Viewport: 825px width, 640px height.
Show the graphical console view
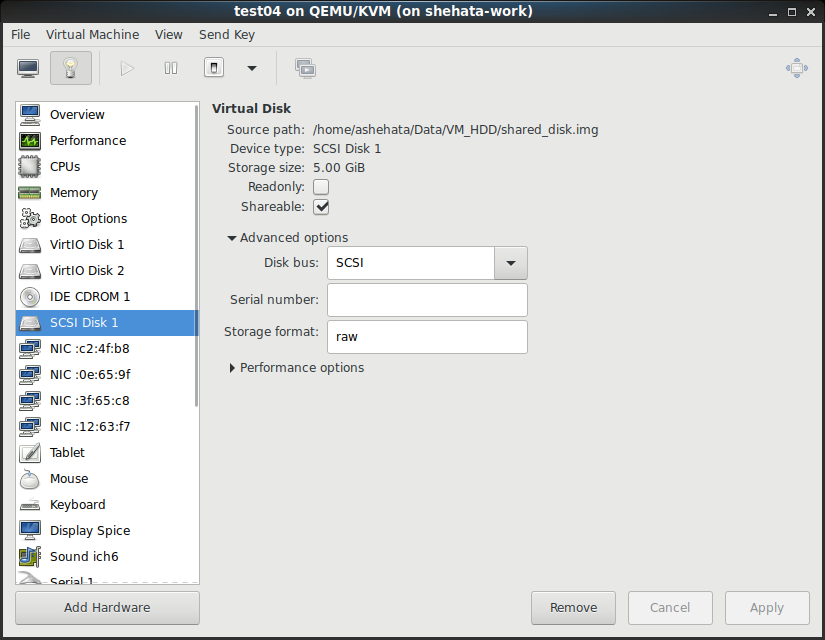(28, 68)
